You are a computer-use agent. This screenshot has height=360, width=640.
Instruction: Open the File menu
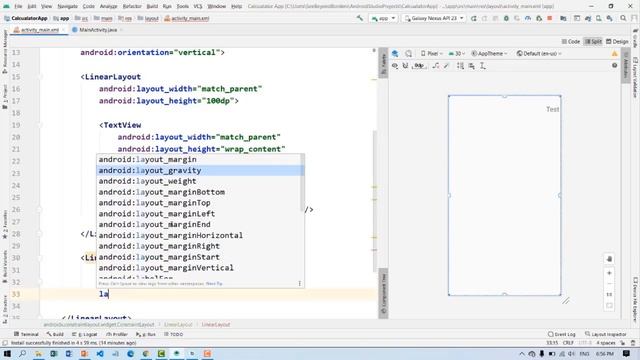point(18,7)
